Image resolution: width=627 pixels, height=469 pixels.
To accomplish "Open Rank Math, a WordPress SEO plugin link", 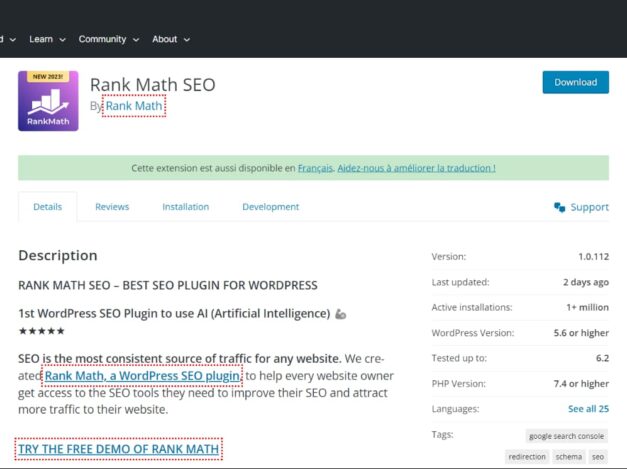I will (142, 376).
